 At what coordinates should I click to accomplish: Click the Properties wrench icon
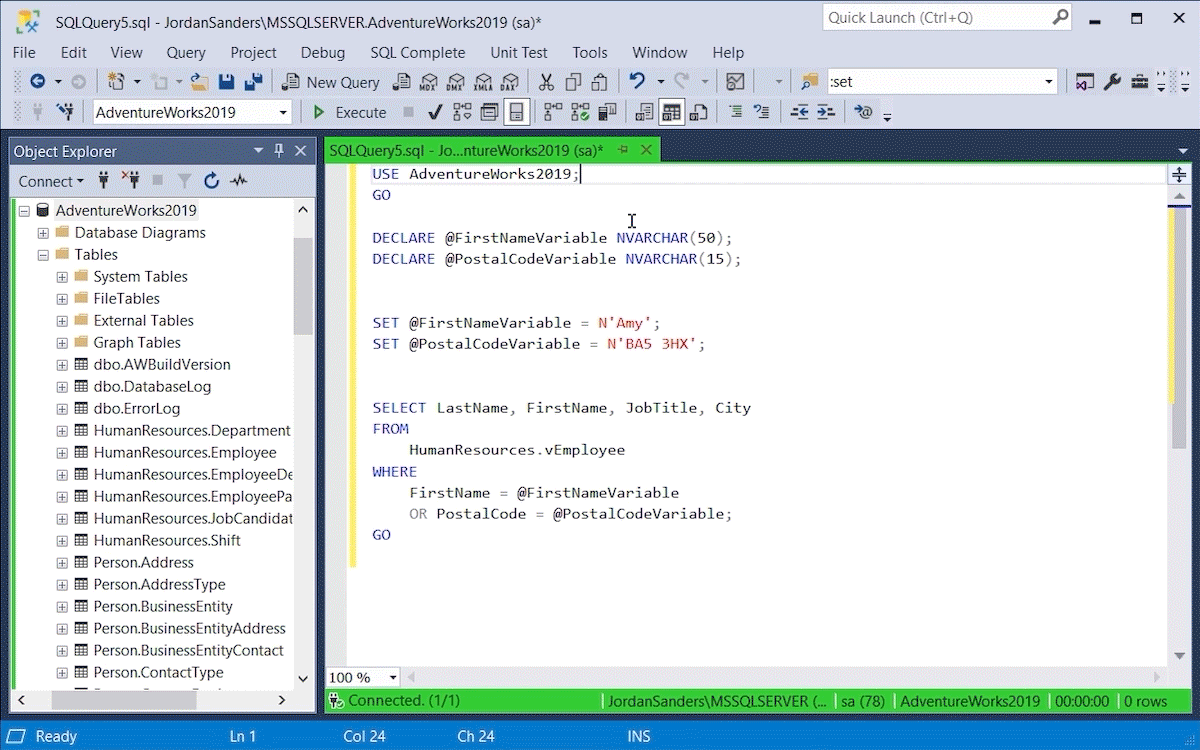[1112, 82]
